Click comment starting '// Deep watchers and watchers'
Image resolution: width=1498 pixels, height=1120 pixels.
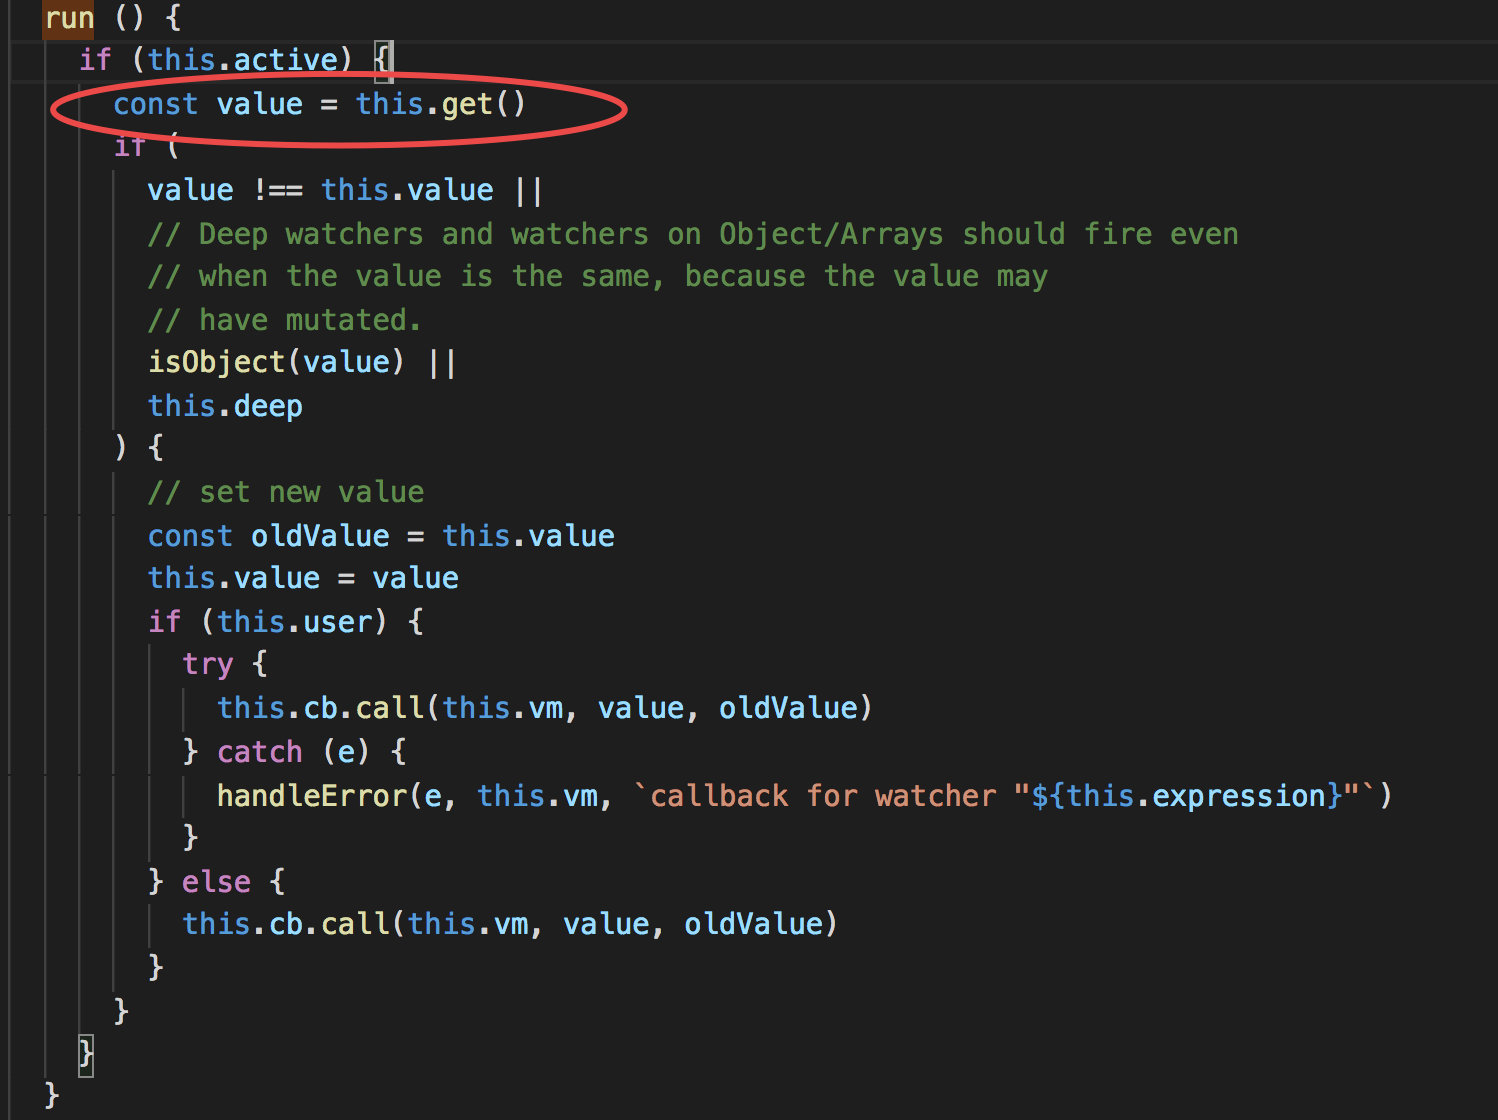(x=693, y=234)
